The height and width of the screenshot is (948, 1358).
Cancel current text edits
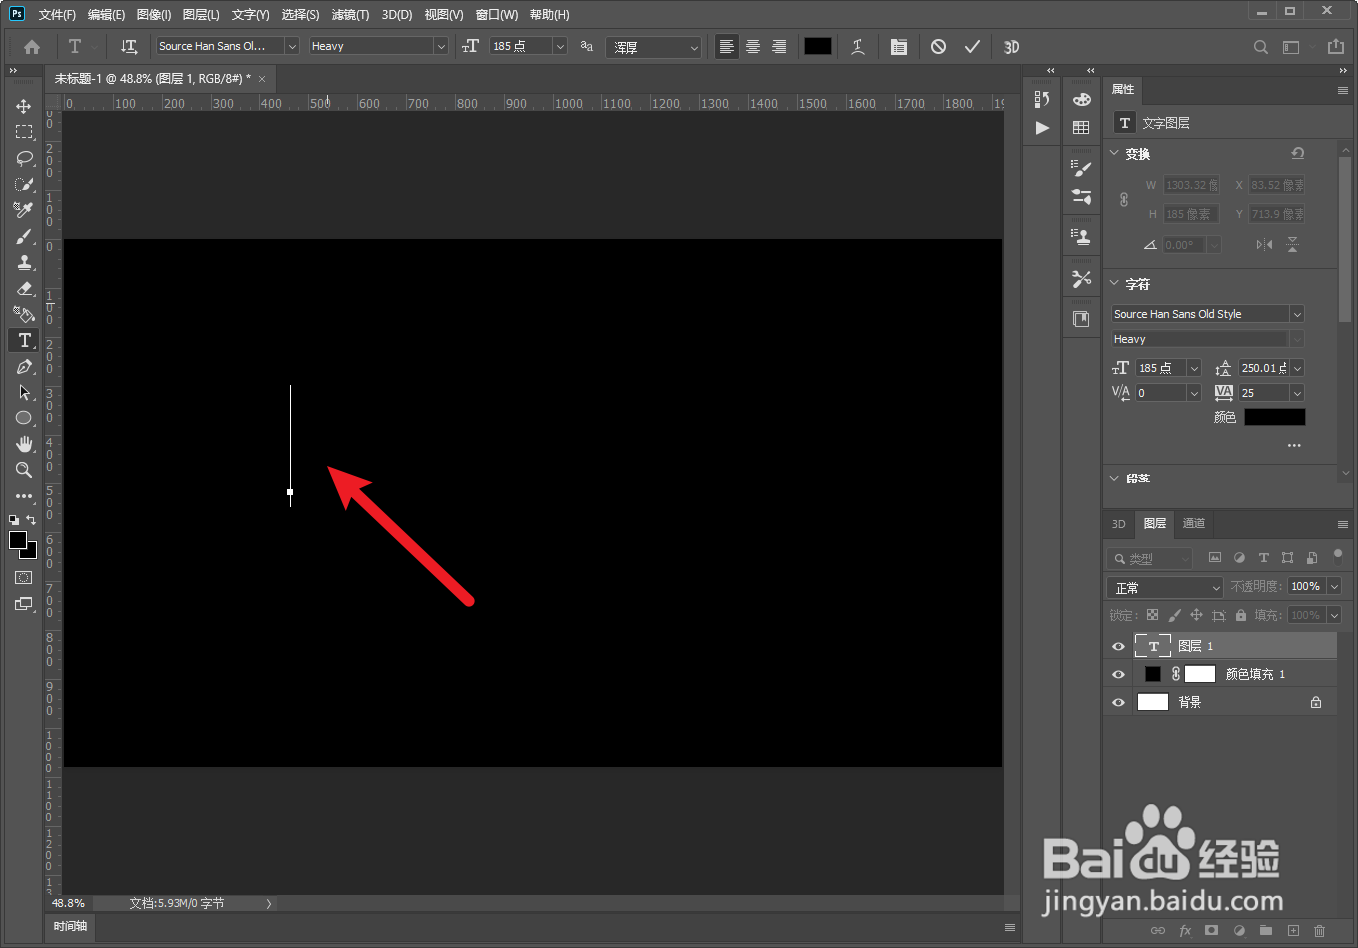pyautogui.click(x=938, y=47)
